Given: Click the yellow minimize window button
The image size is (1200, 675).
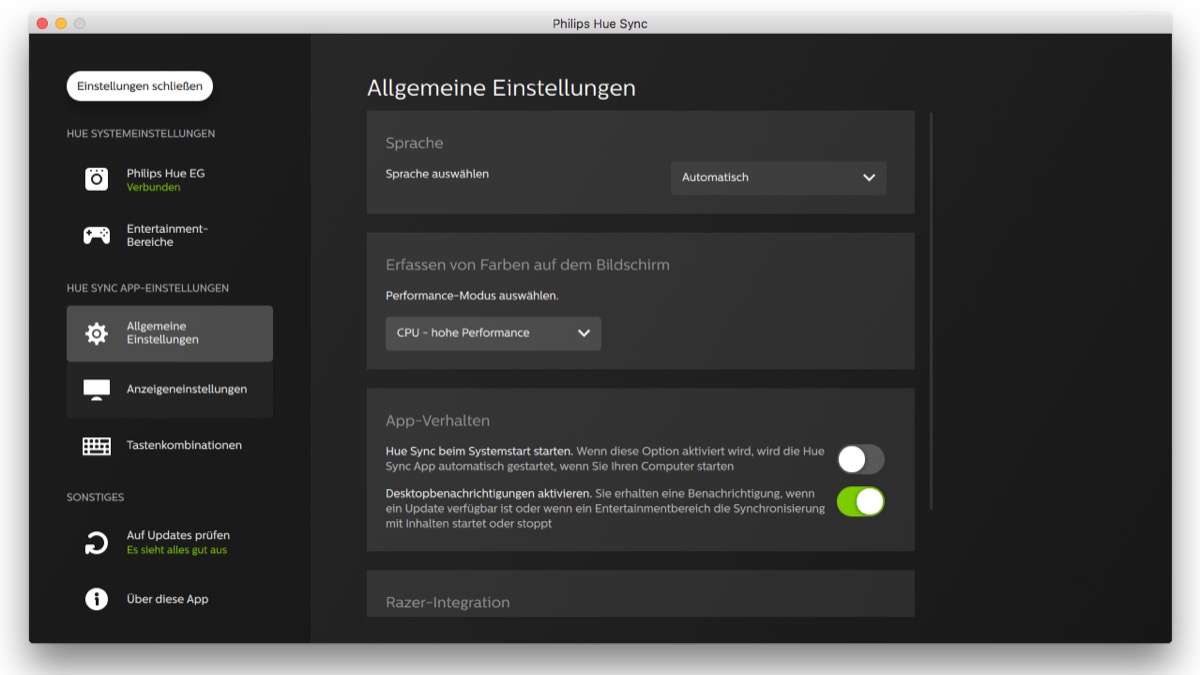Looking at the screenshot, I should coord(61,23).
